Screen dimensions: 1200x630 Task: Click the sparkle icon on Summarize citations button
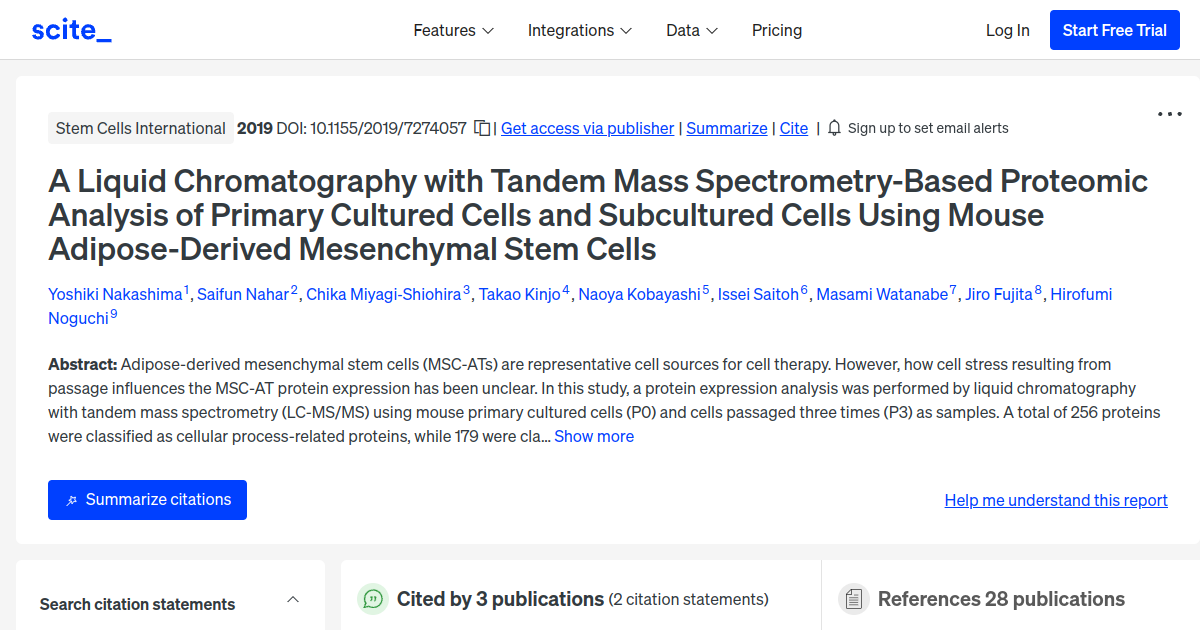(x=70, y=499)
